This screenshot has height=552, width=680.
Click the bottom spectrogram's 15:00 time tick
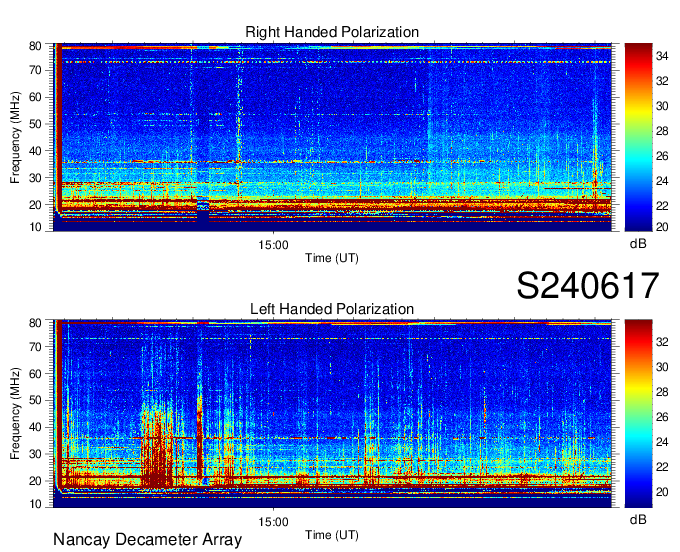coord(273,522)
